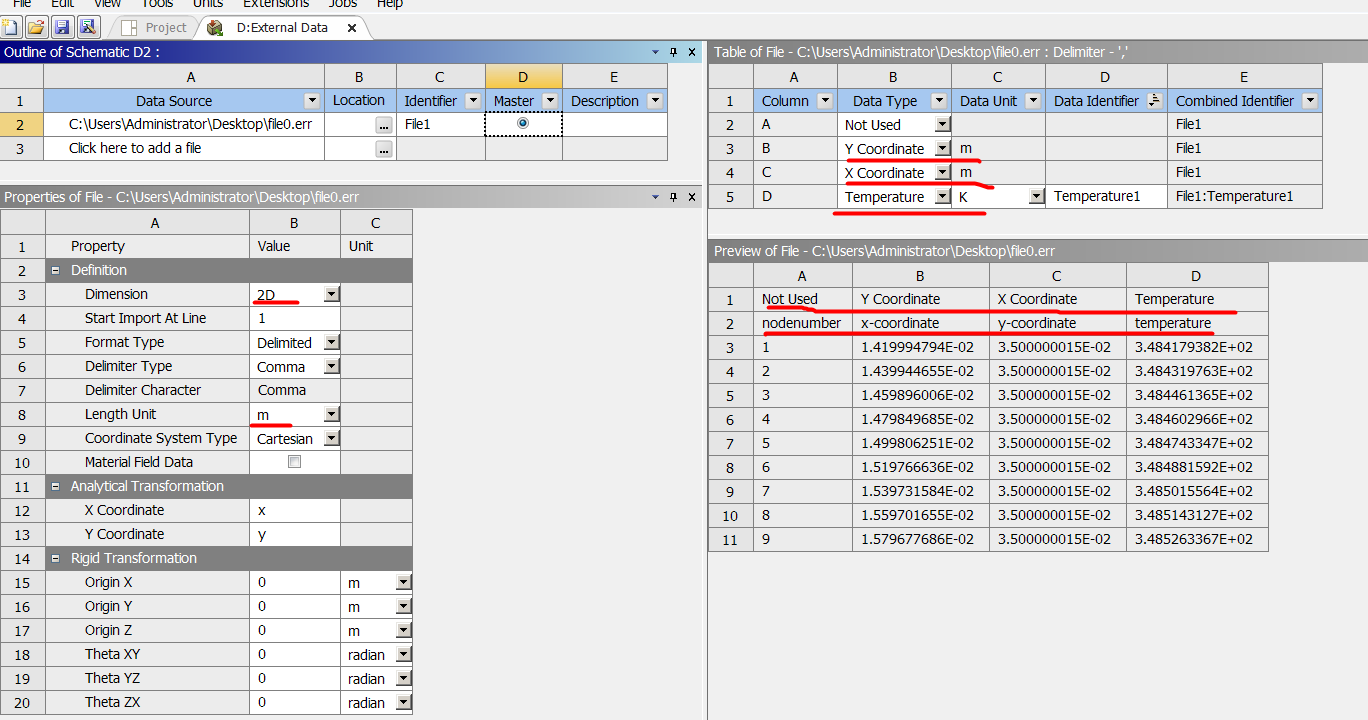Viewport: 1368px width, 720px height.
Task: Open the Help menu
Action: (390, 4)
